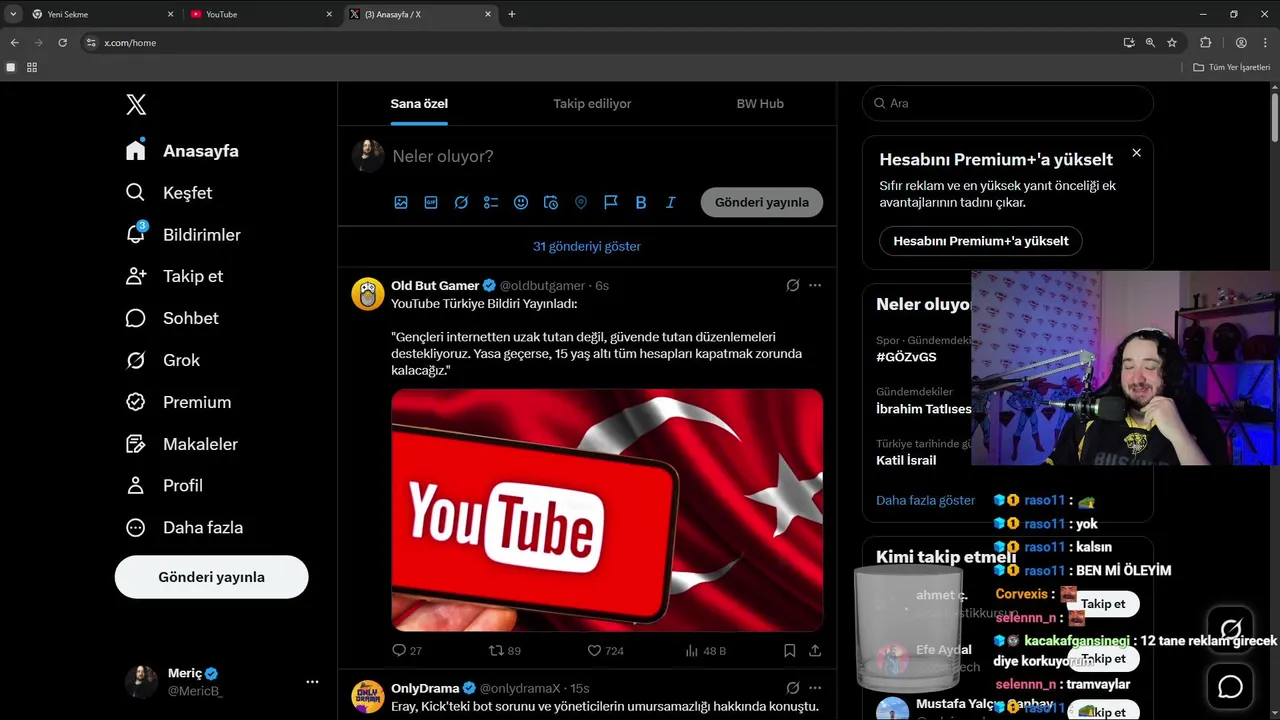
Task: Reload the page
Action: tap(62, 43)
